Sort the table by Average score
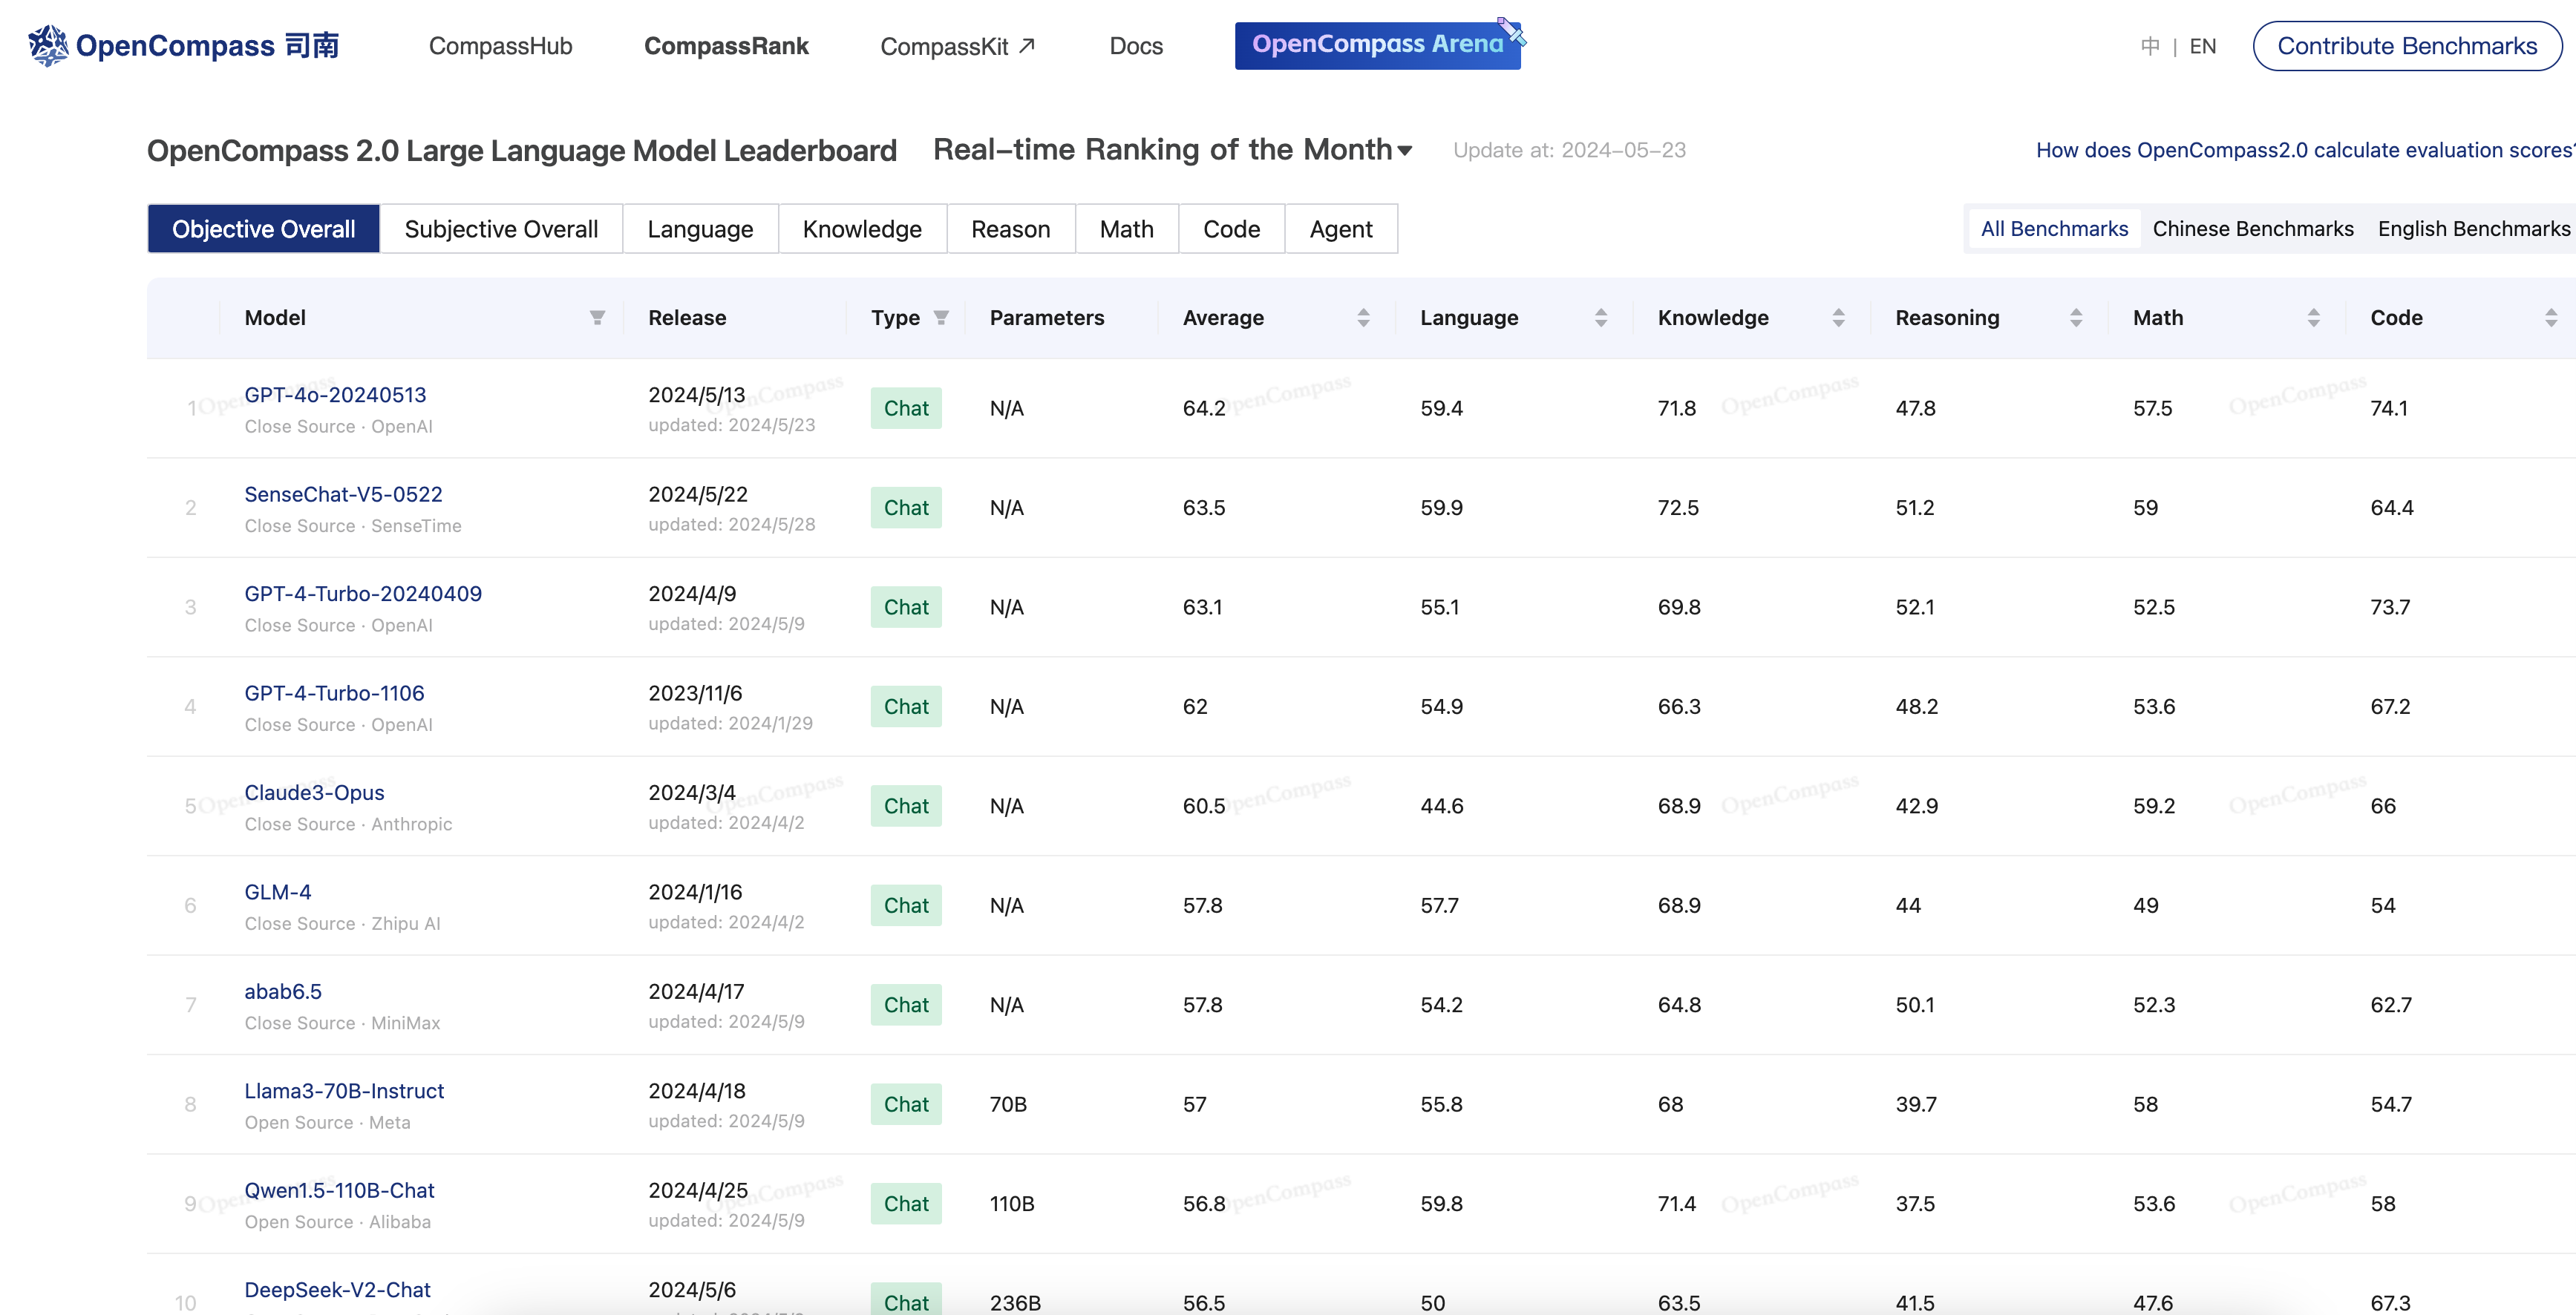This screenshot has width=2576, height=1315. click(x=1364, y=317)
